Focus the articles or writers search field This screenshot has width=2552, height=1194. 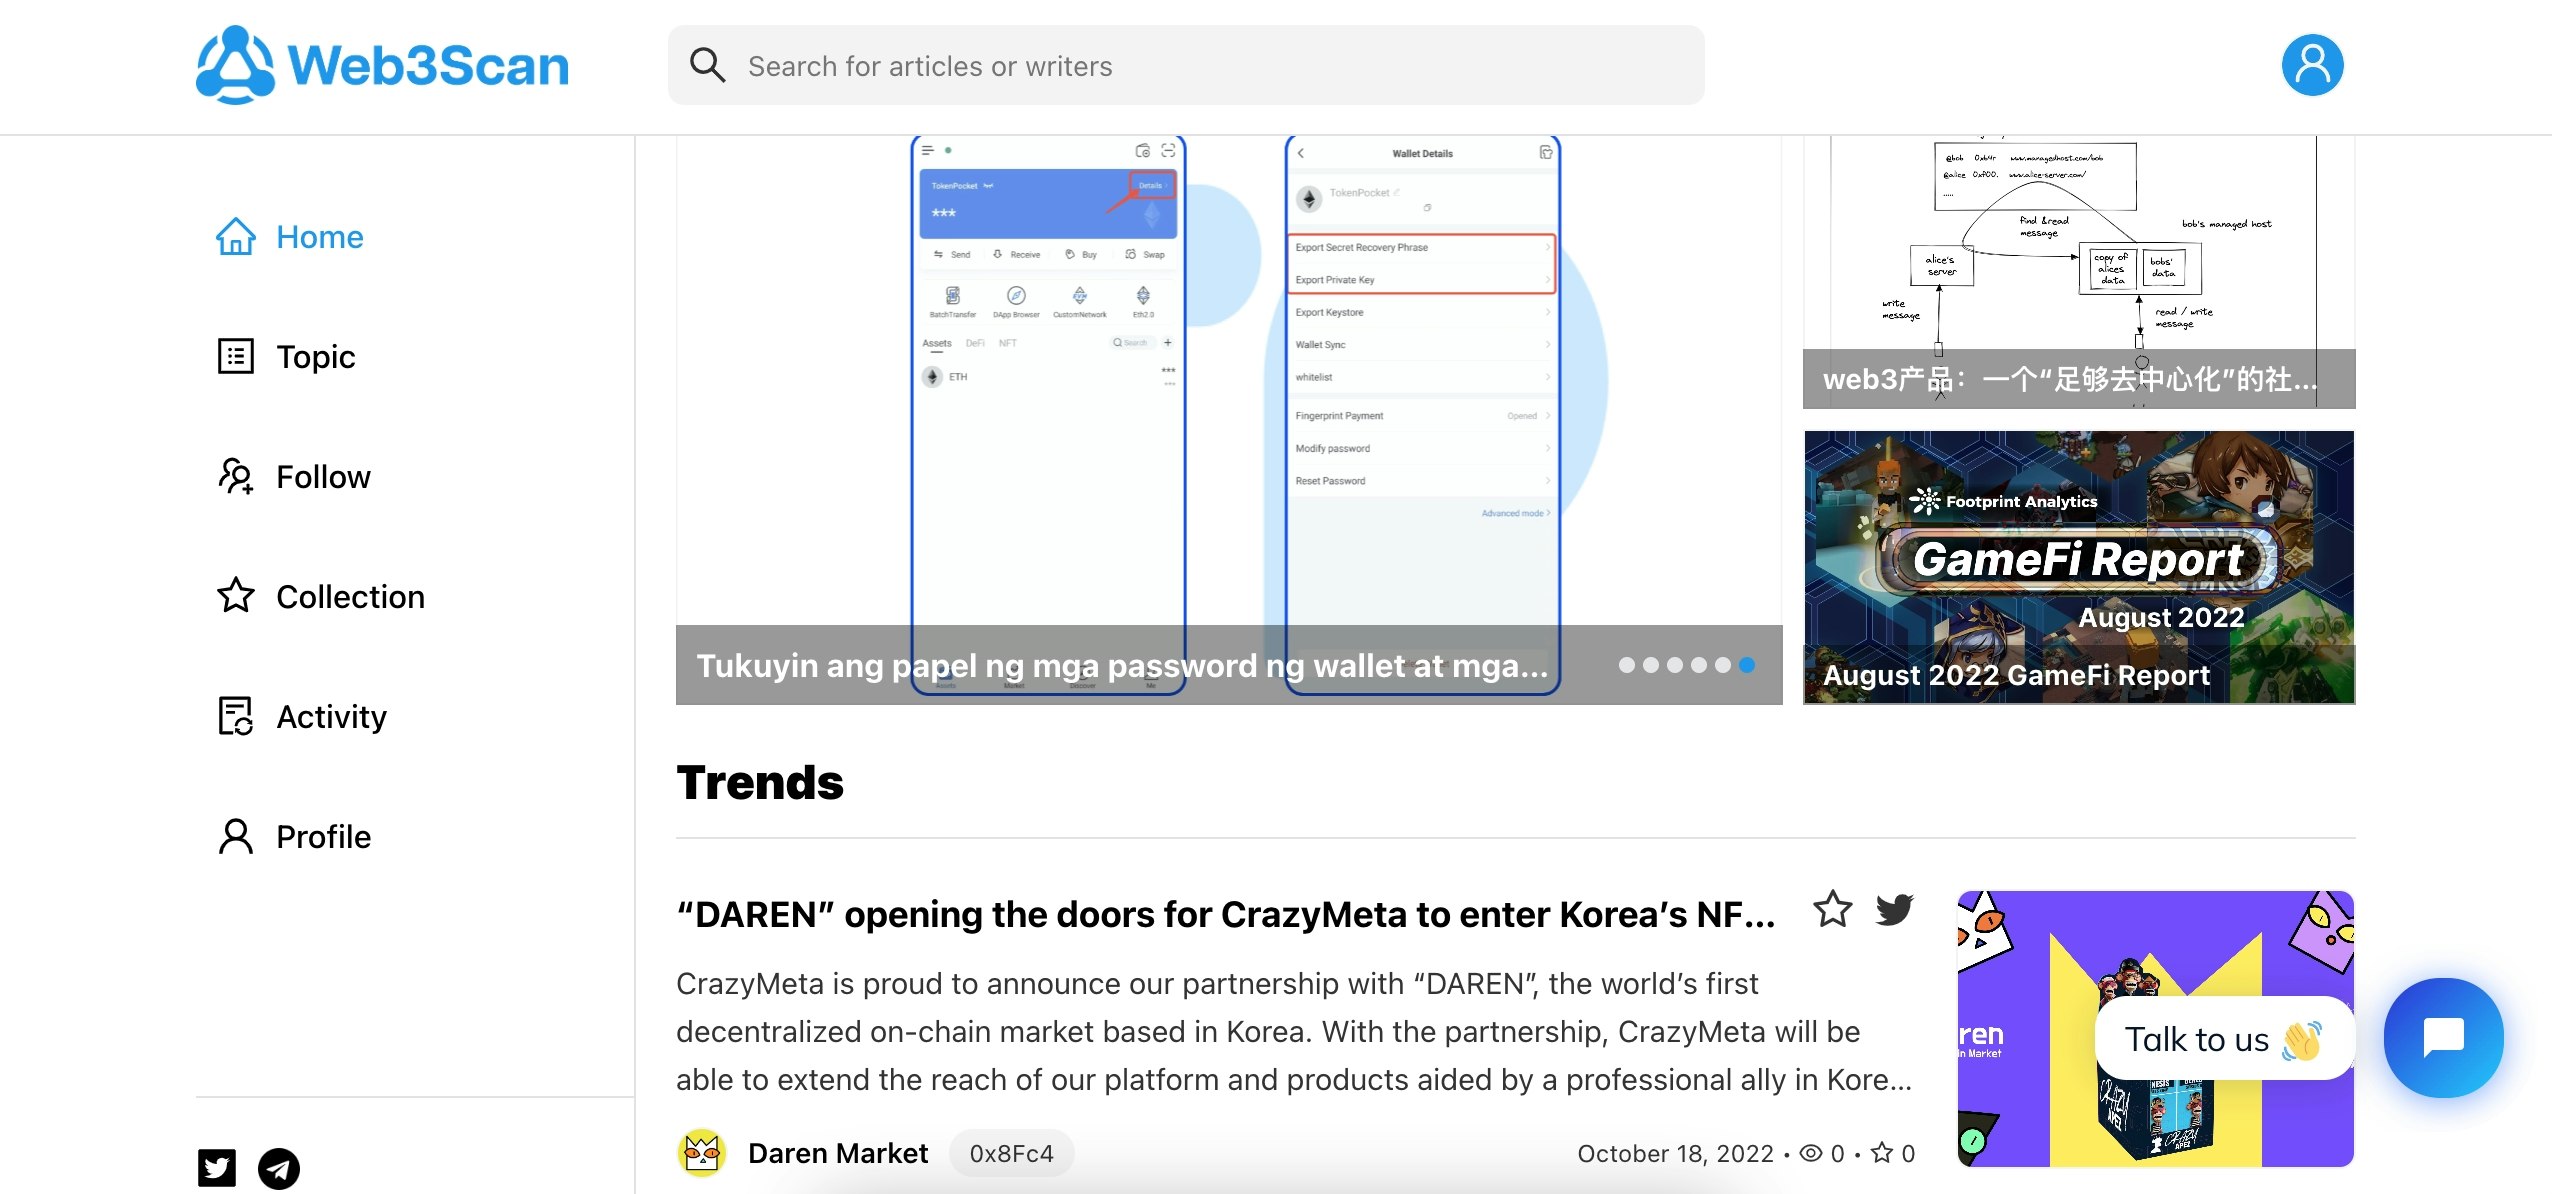pyautogui.click(x=1186, y=65)
